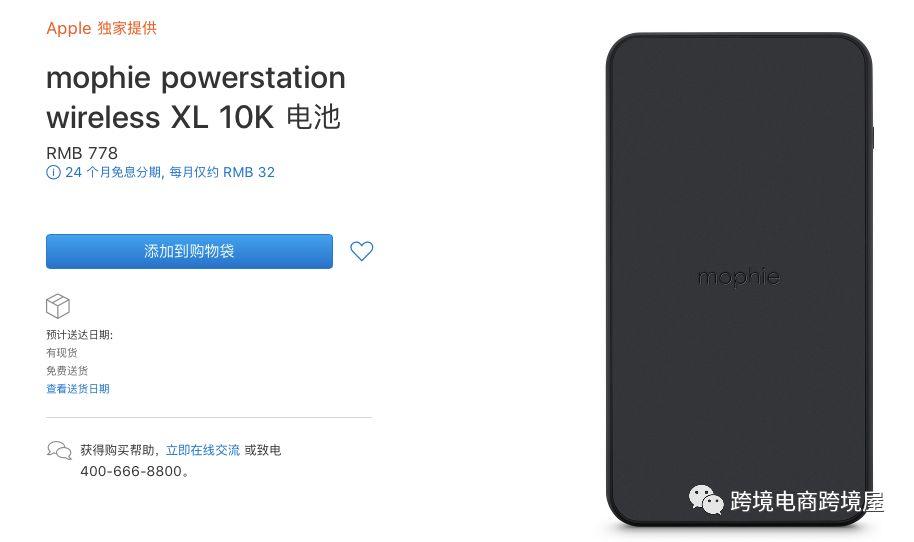Select the chat bubbles help icon
The image size is (914, 542).
(59, 451)
